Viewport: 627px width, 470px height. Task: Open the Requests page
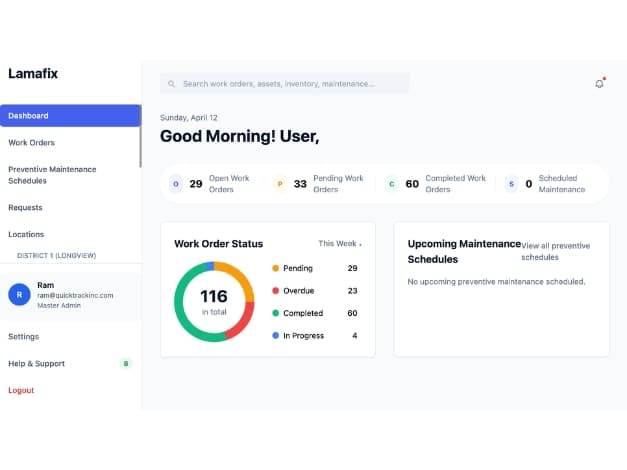[25, 208]
